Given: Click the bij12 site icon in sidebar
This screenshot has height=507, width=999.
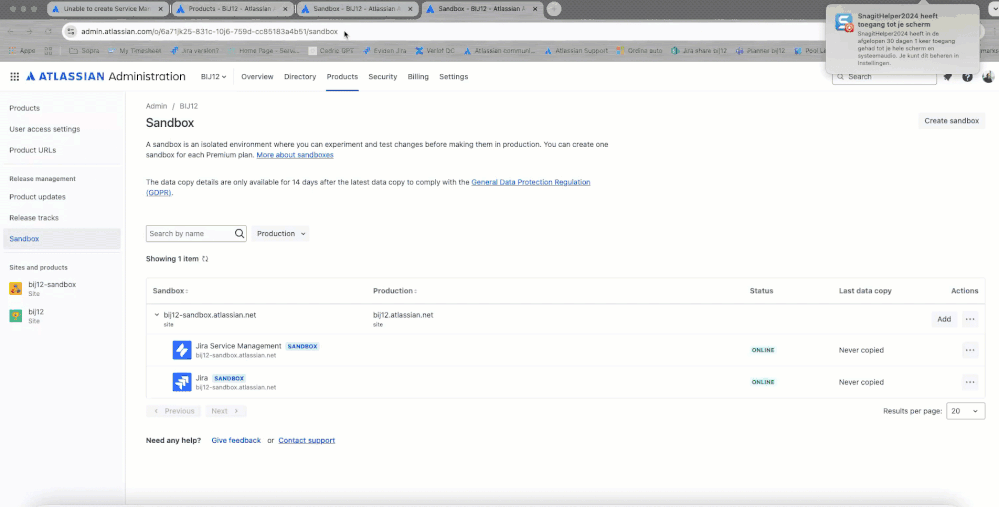Looking at the screenshot, I should [16, 316].
